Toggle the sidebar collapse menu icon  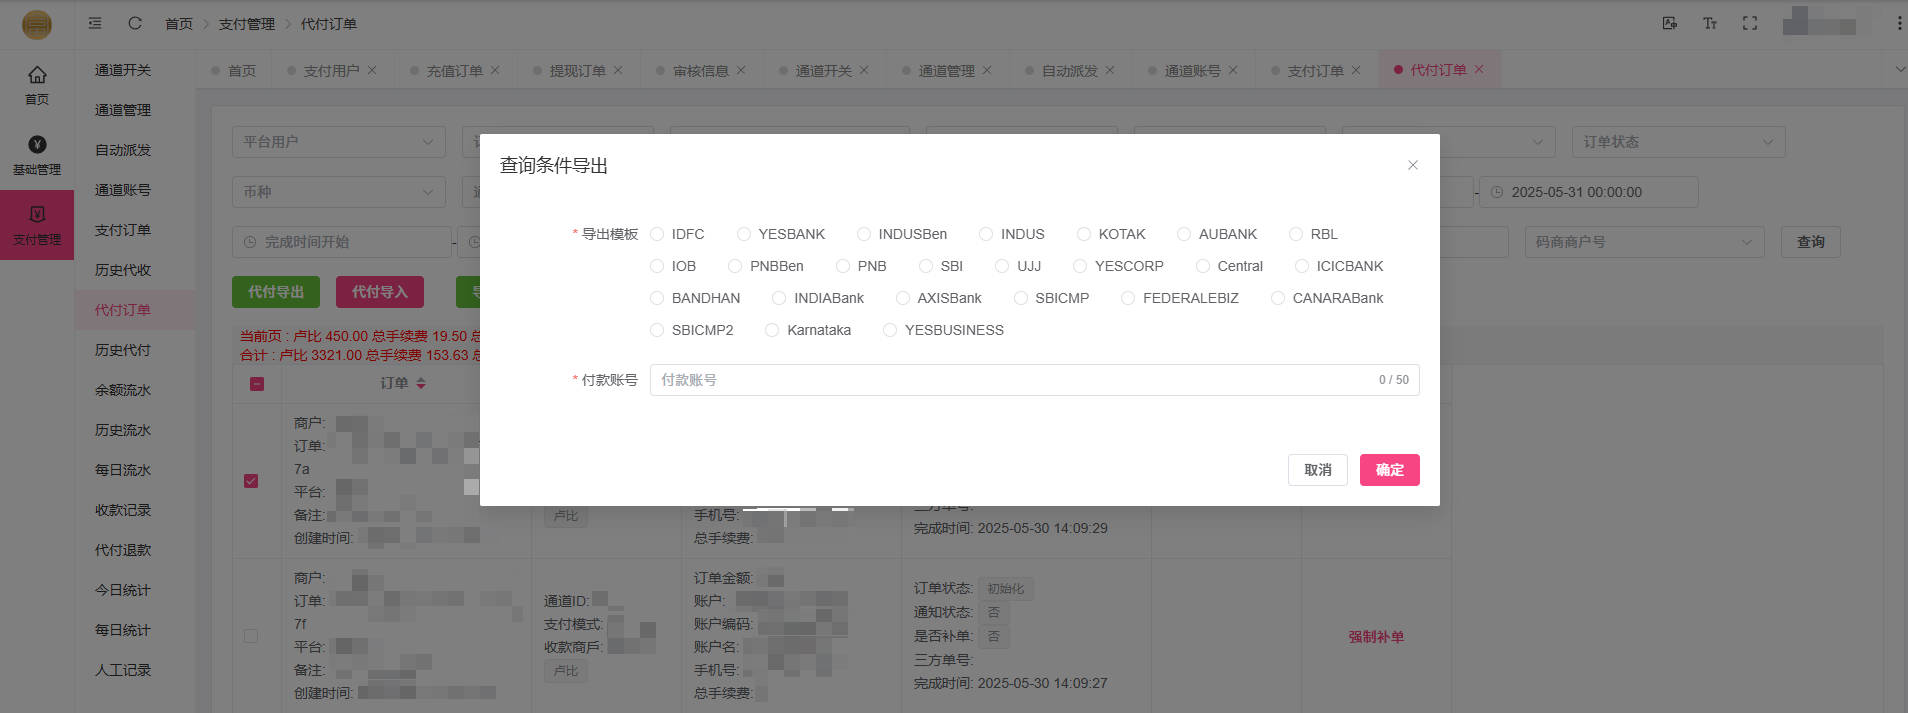click(x=95, y=23)
